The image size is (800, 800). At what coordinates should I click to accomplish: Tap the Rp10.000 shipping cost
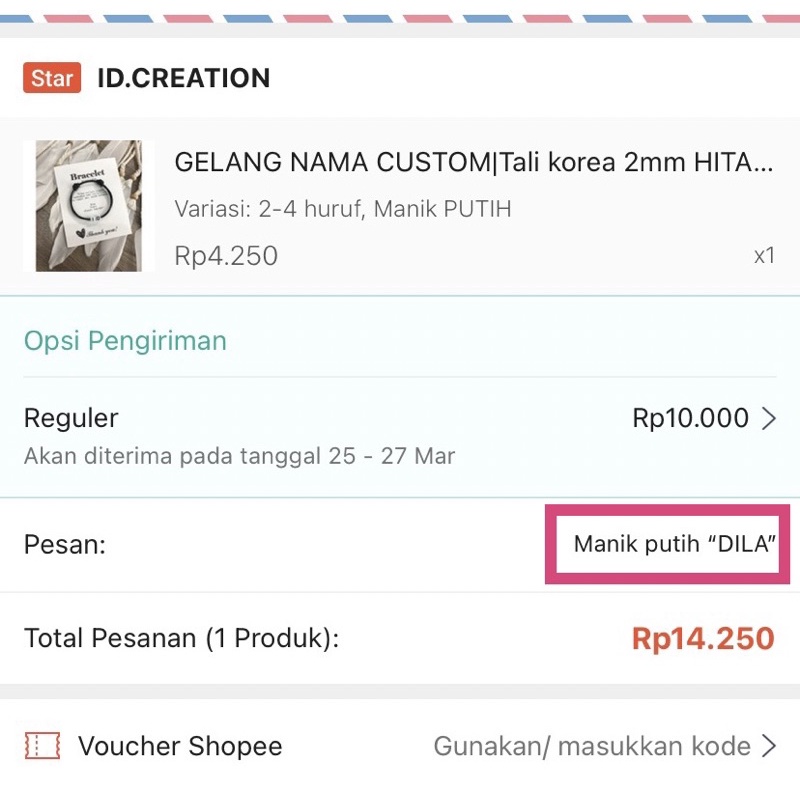click(690, 418)
